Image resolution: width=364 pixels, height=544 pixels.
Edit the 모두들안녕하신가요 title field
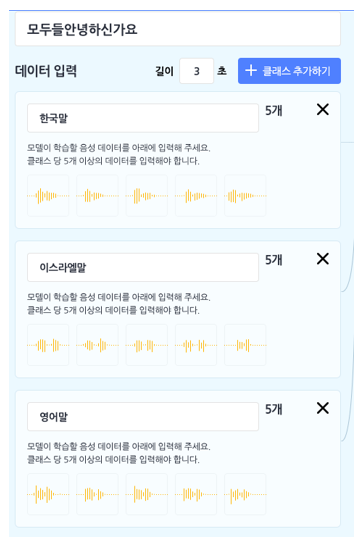[178, 29]
